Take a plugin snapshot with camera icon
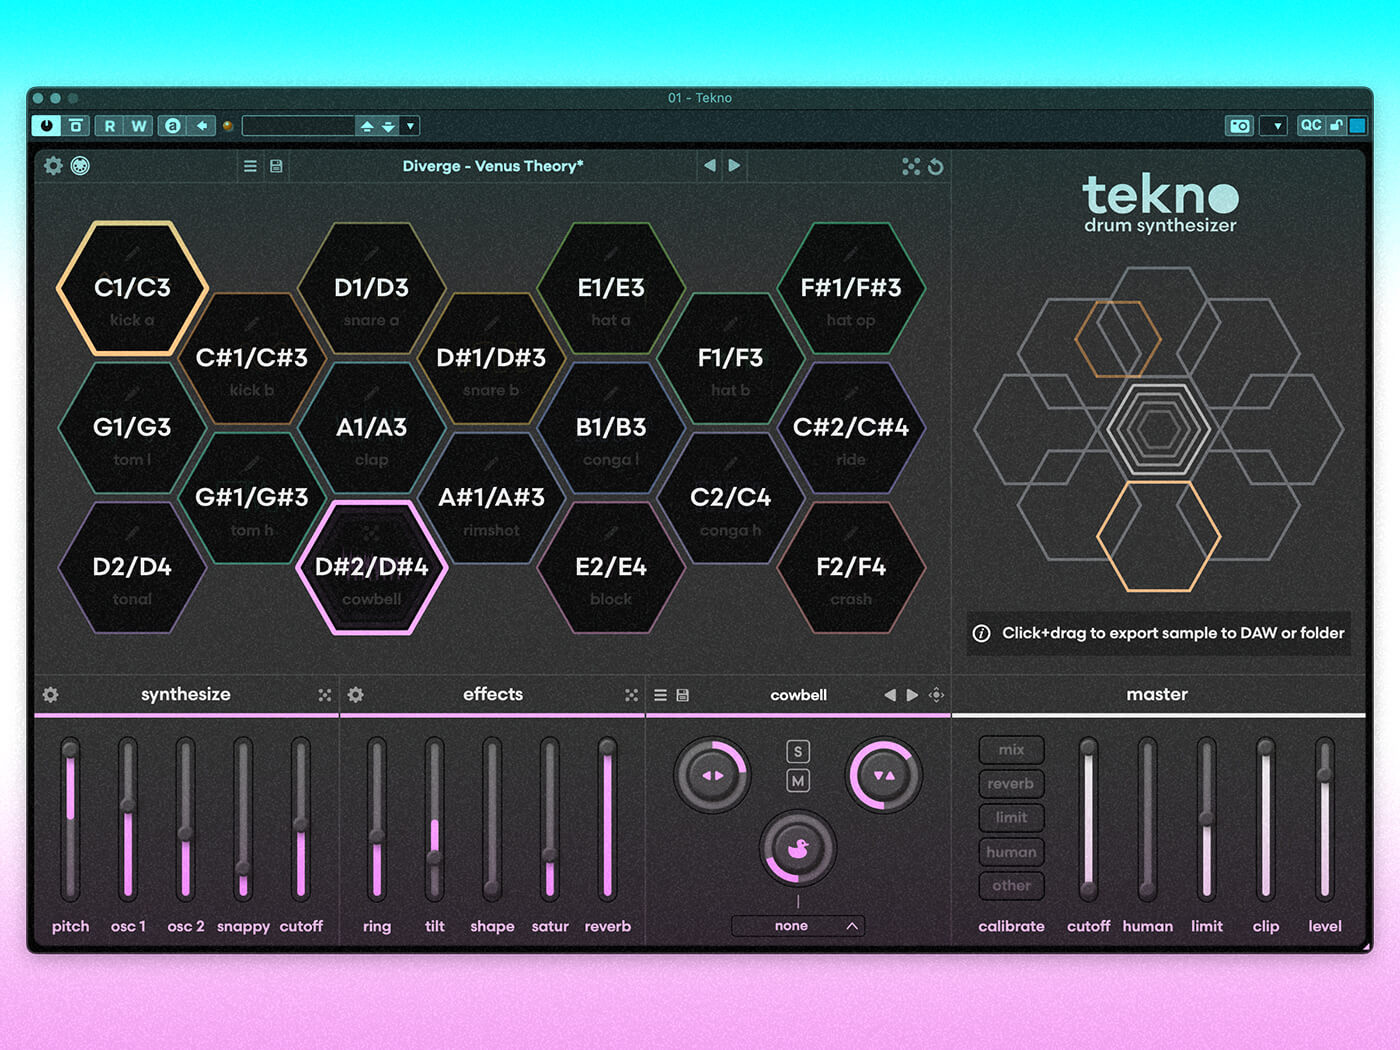This screenshot has height=1050, width=1400. tap(1240, 126)
